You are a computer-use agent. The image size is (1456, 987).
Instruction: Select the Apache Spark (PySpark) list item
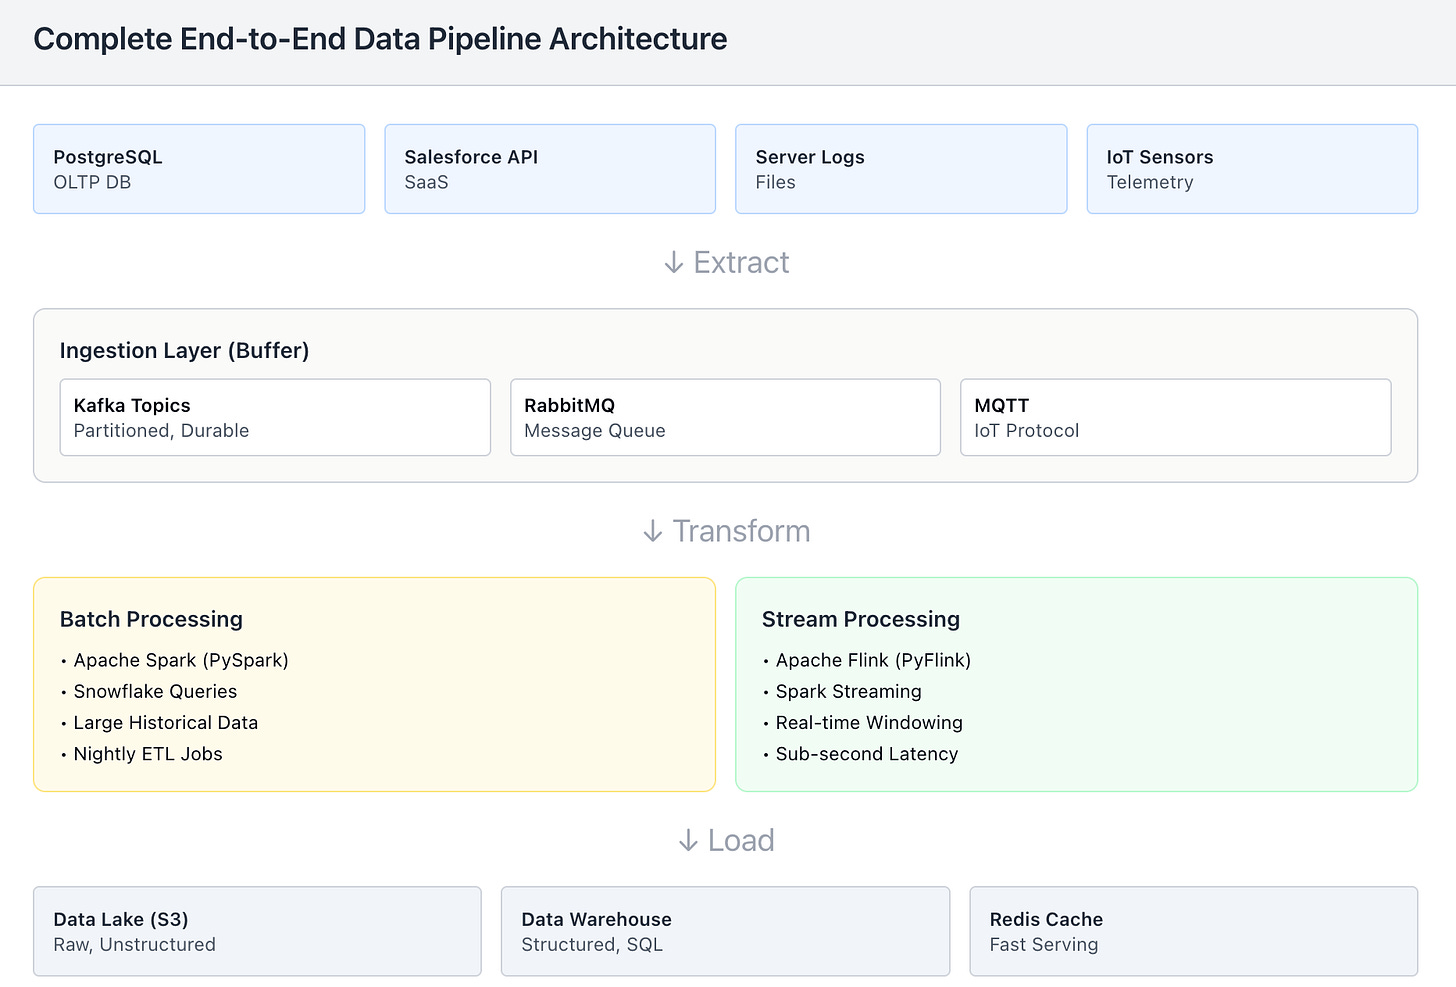pos(181,660)
